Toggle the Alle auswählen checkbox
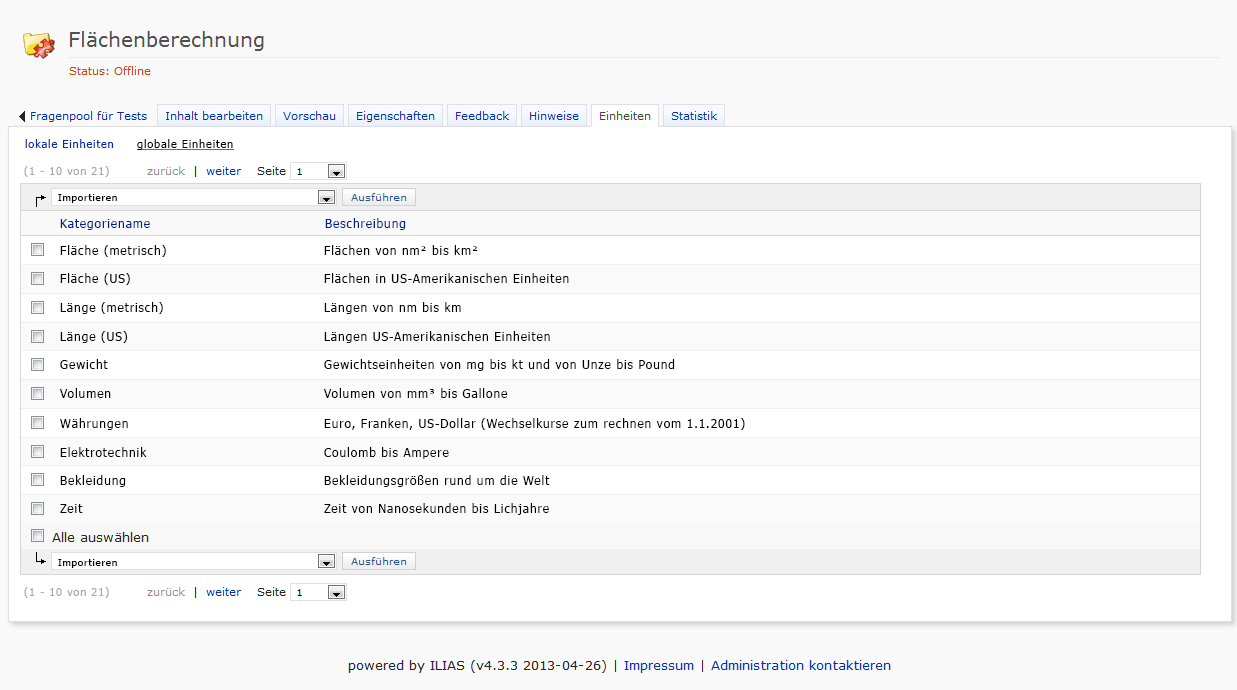Screen dimensions: 1237x690 coord(38,536)
